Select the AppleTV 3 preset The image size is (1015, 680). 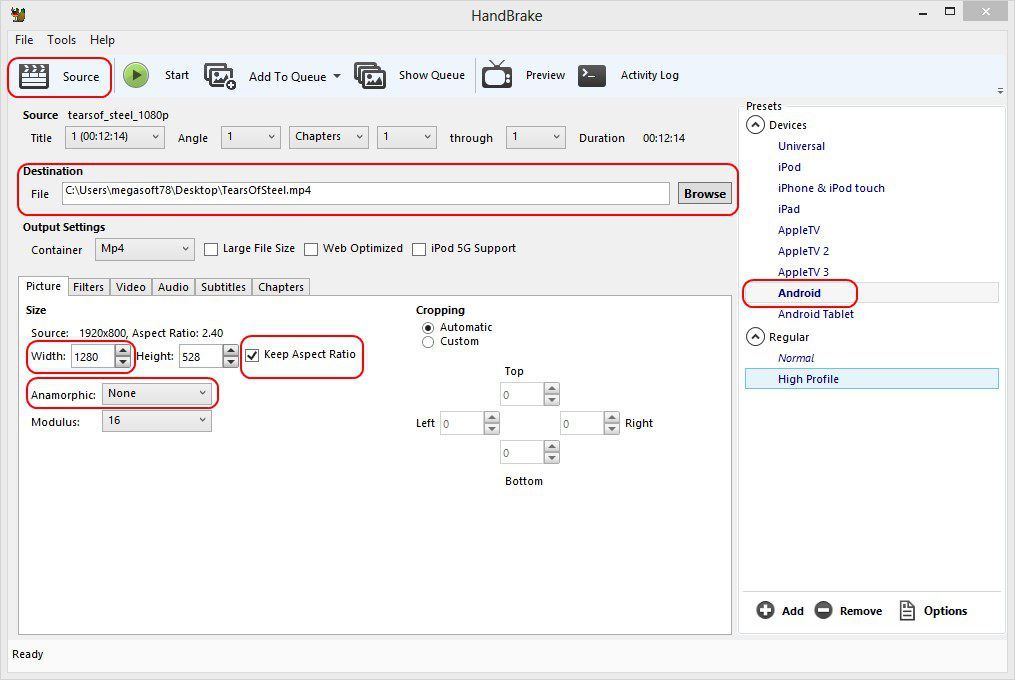(803, 272)
